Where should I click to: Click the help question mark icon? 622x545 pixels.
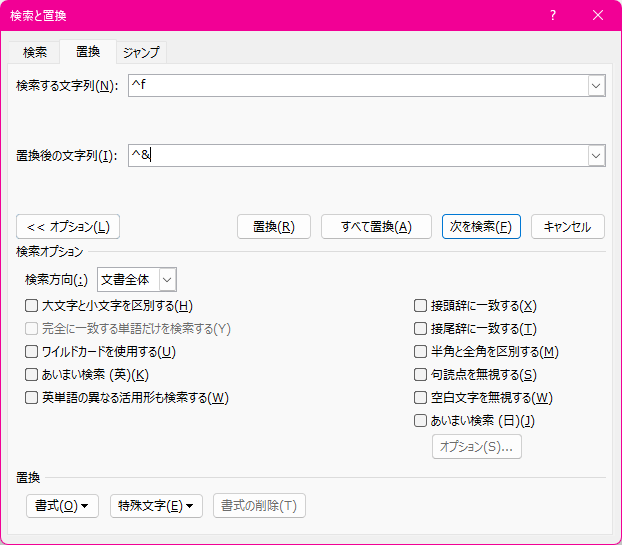[x=553, y=16]
